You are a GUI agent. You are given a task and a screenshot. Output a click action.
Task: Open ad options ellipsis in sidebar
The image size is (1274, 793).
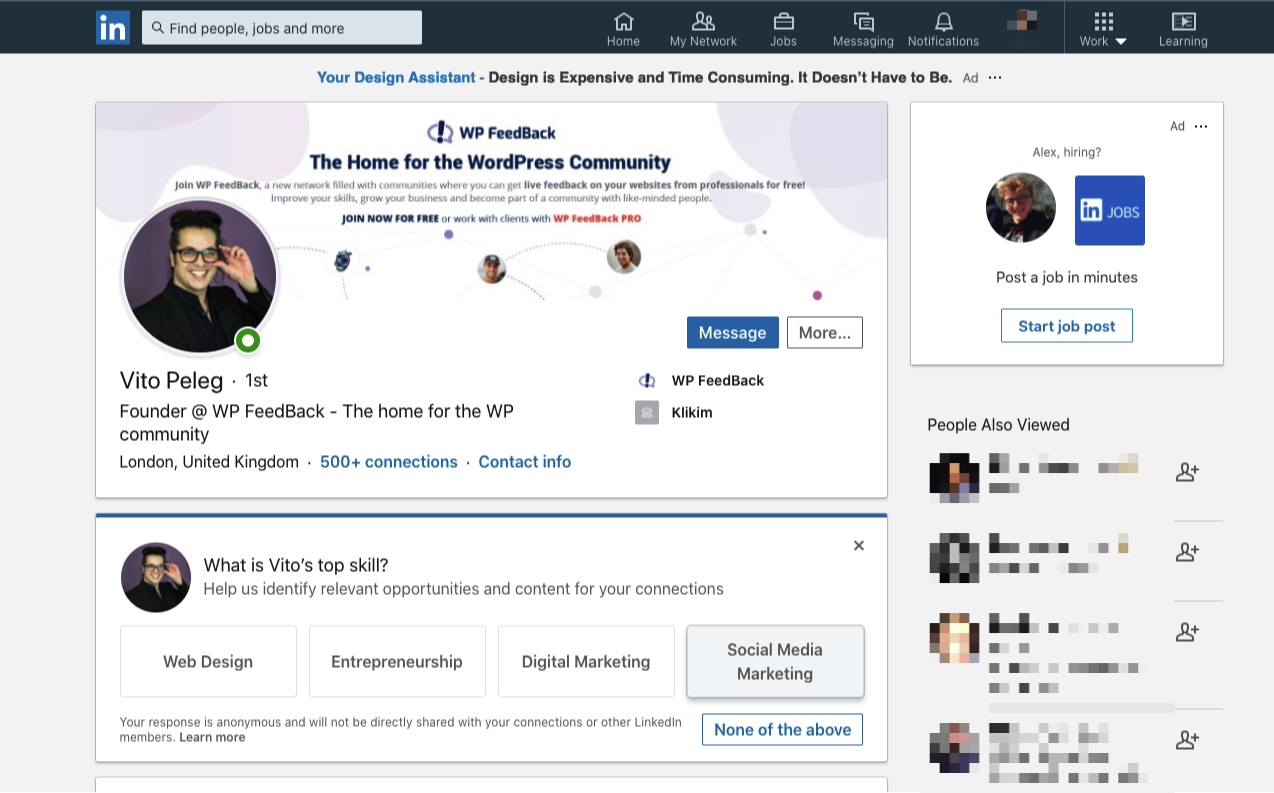coord(1201,126)
